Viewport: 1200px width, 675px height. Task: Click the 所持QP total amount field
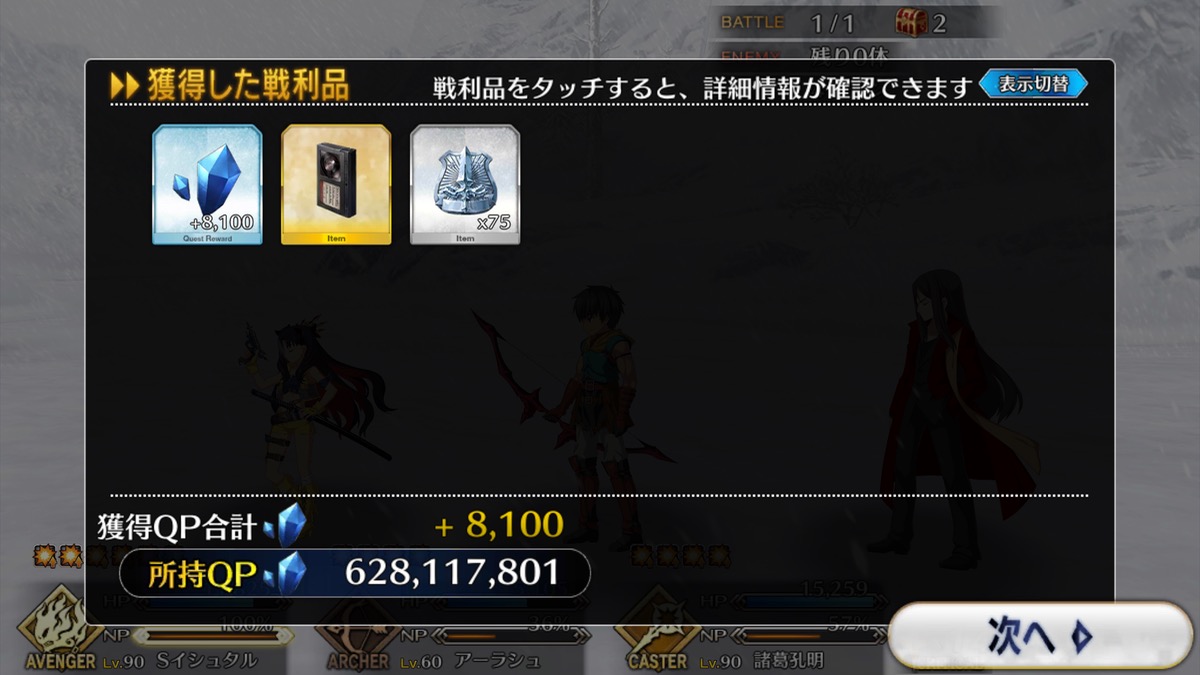(x=354, y=573)
